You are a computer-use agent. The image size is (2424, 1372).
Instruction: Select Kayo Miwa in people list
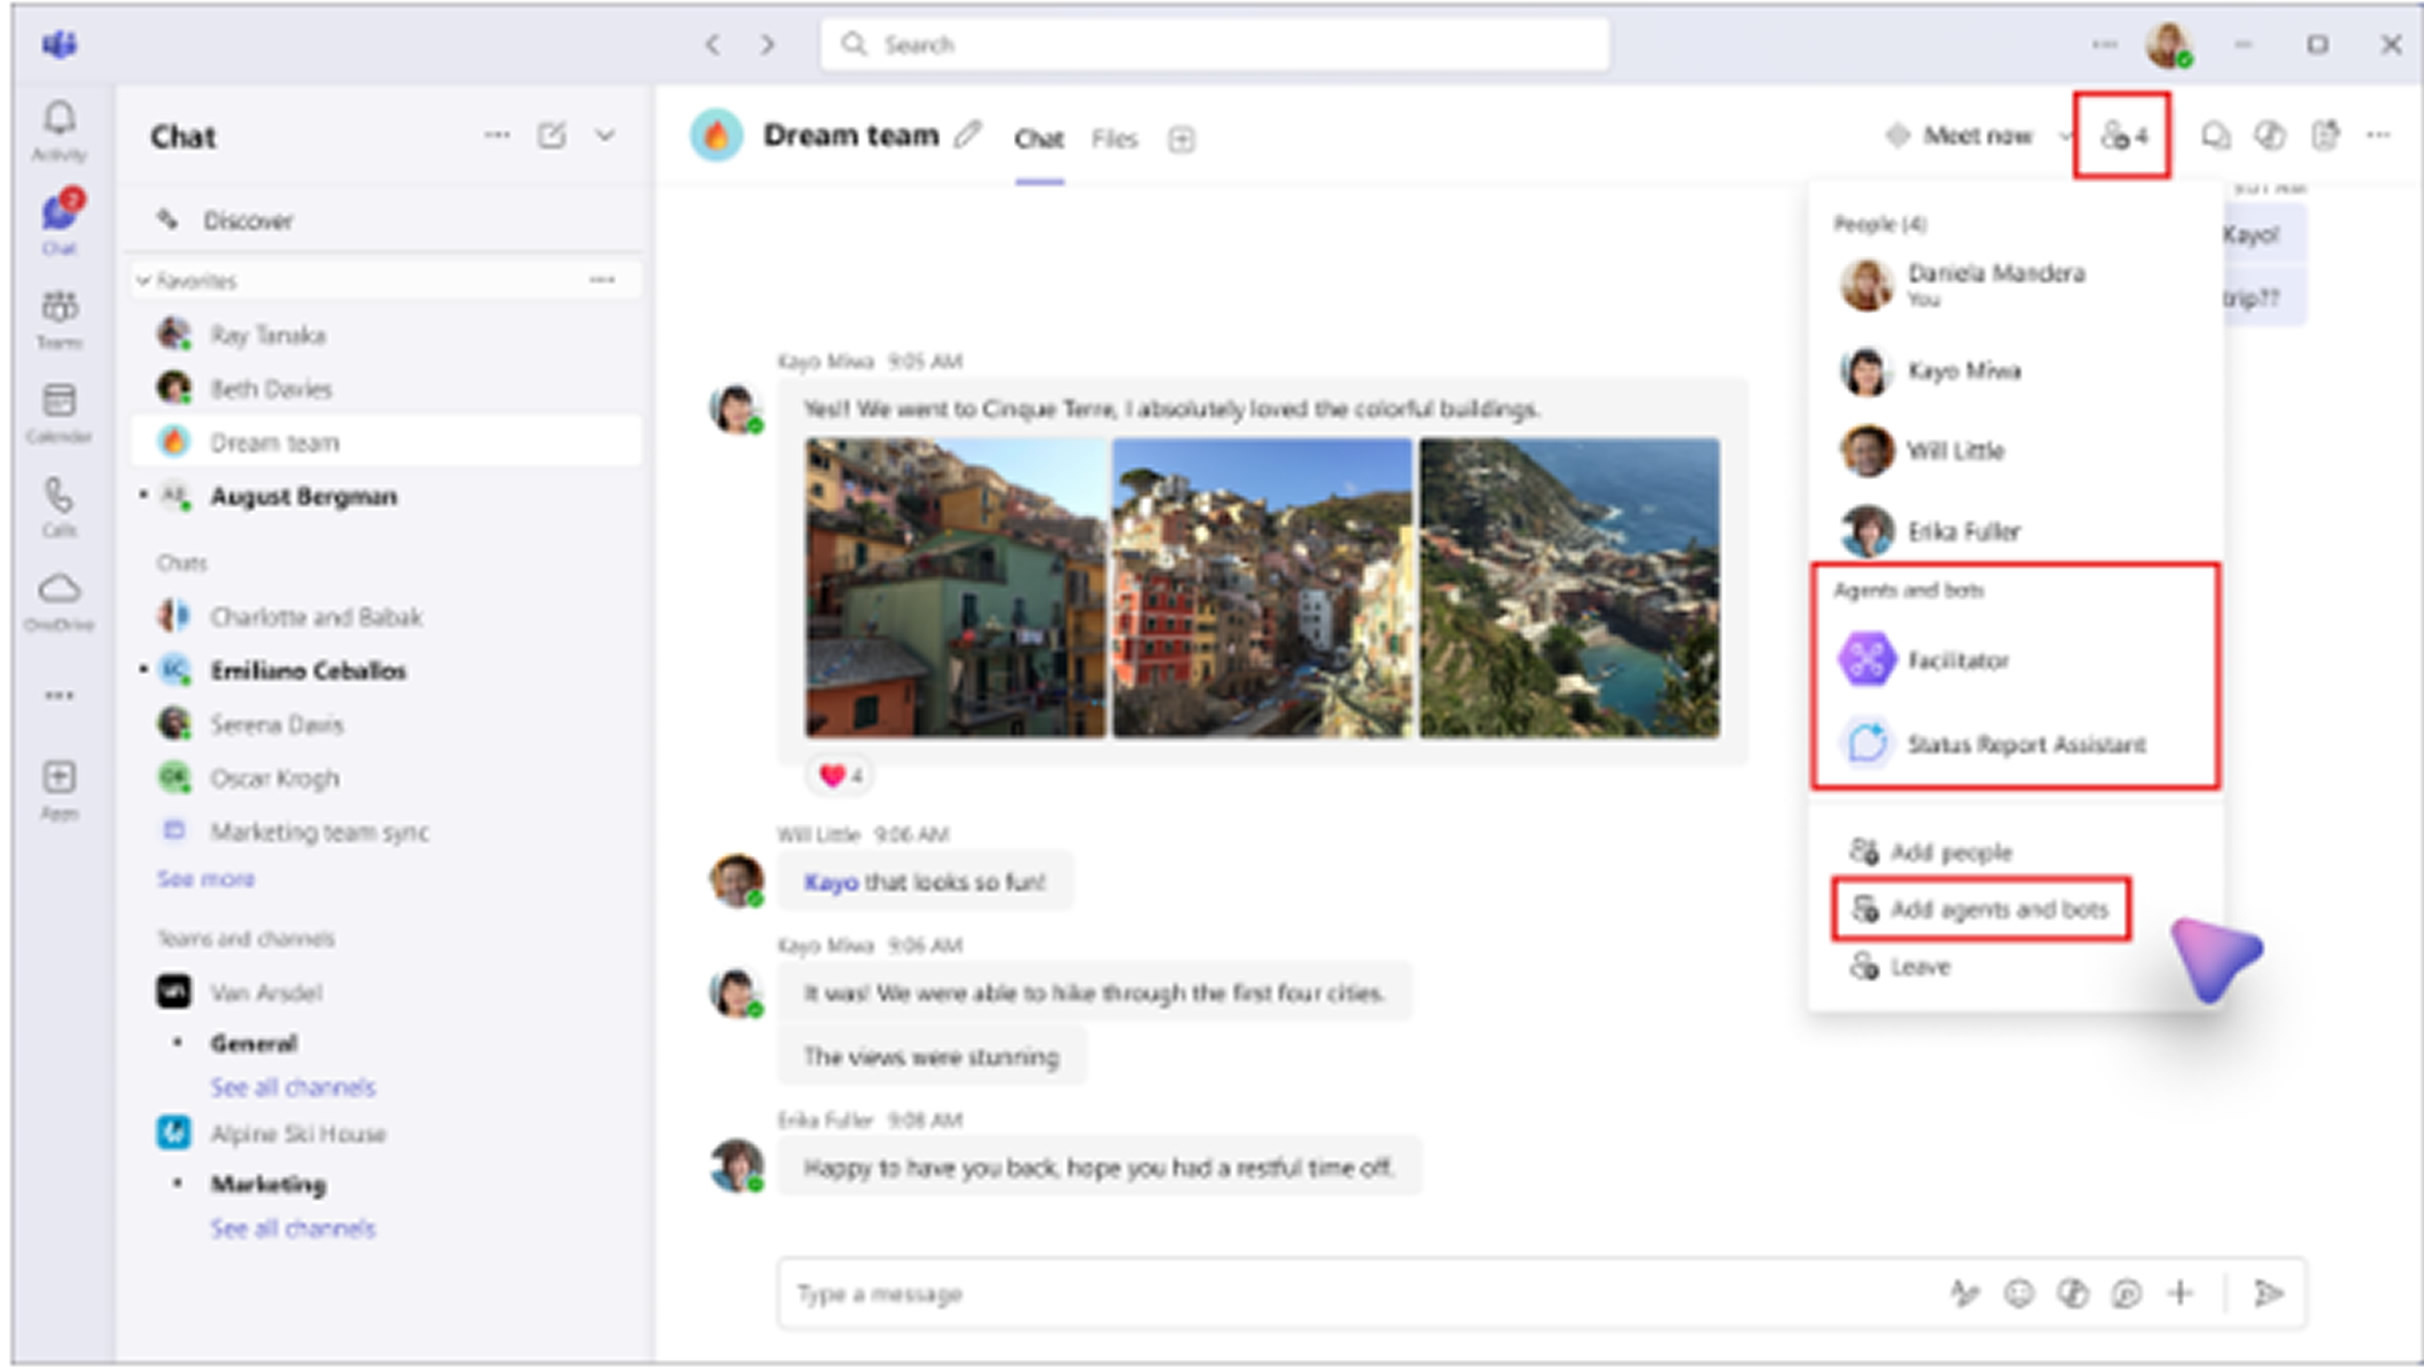point(1930,371)
